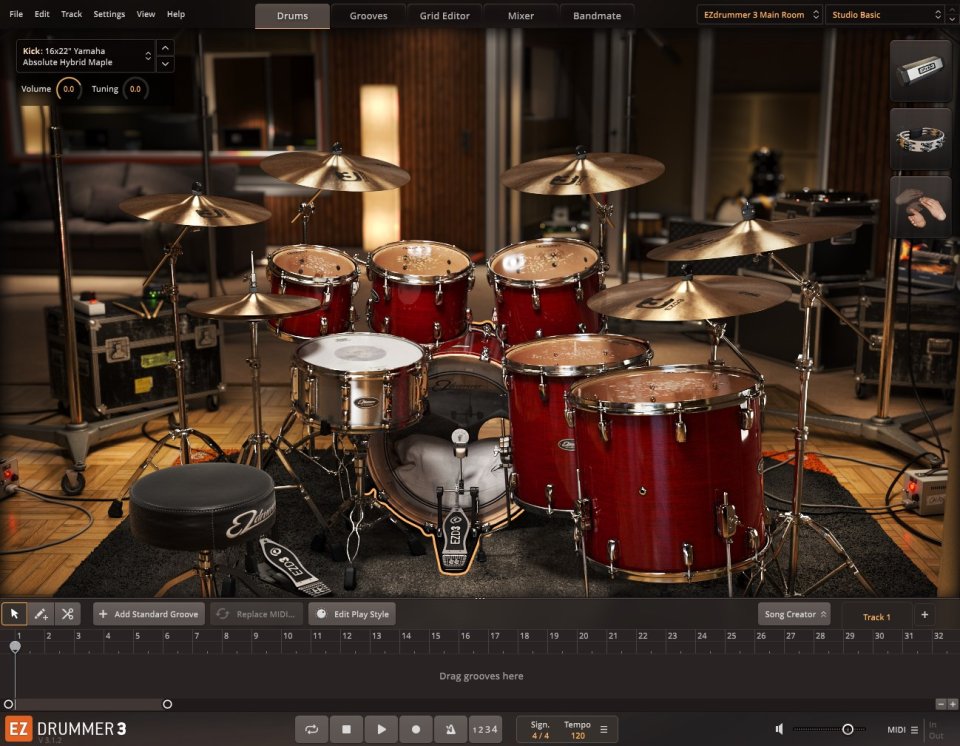The height and width of the screenshot is (746, 960).
Task: Click the kick Volume knob
Action: (x=69, y=89)
